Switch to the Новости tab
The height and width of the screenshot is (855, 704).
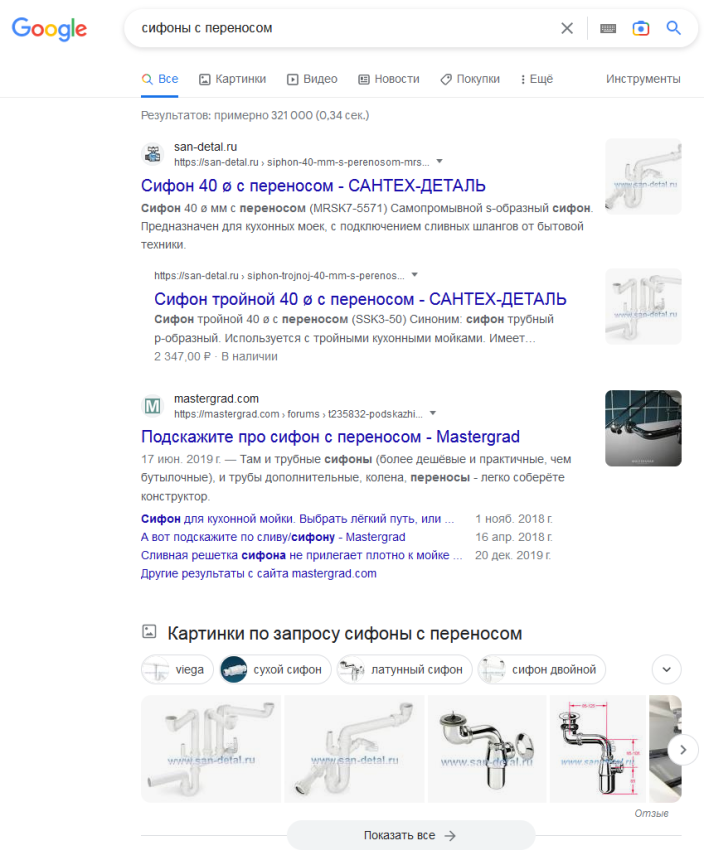(388, 79)
